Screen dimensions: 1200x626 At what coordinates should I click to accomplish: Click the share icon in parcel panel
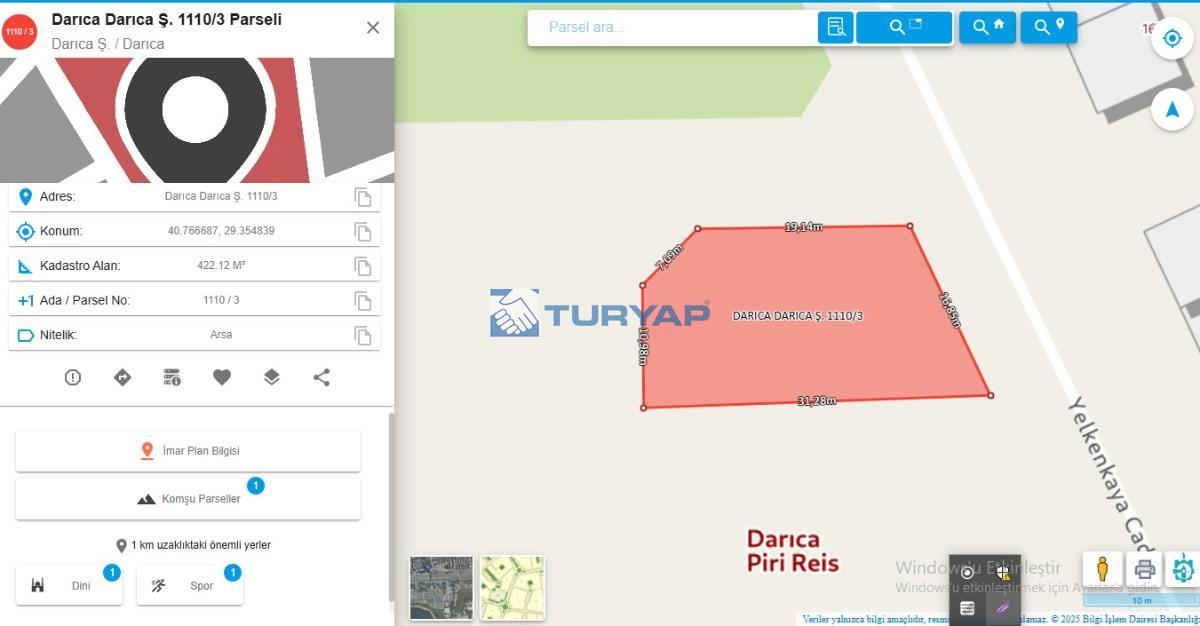coord(321,377)
